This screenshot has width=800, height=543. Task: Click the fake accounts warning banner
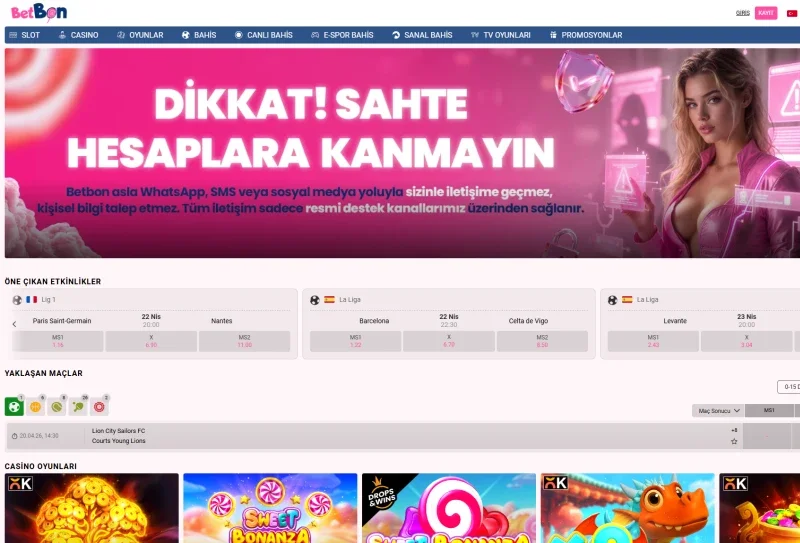point(402,153)
